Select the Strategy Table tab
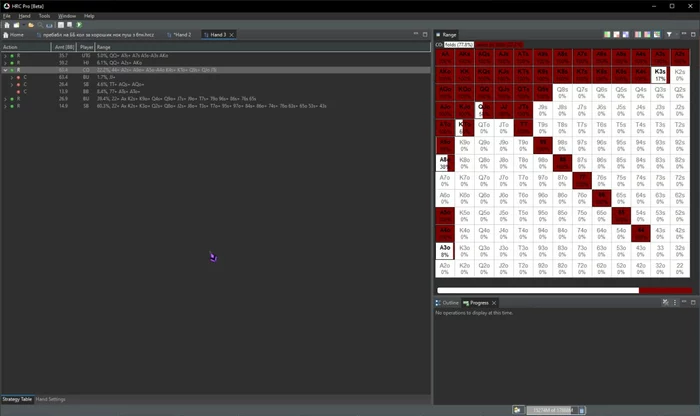Screen dimensions: 700x416 point(17,399)
